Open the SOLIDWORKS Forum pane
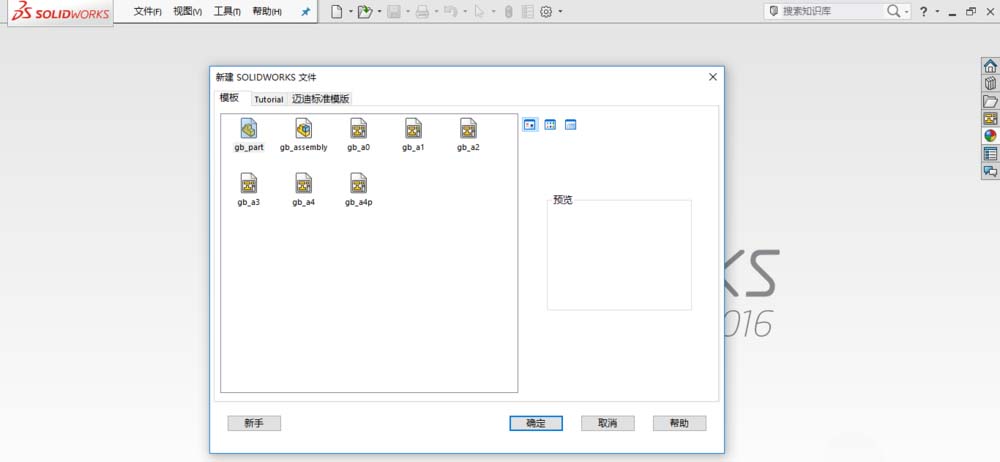 (990, 171)
